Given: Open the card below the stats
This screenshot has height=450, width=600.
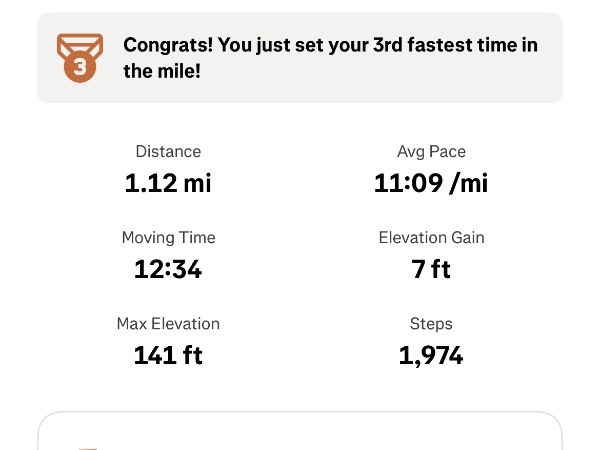Looking at the screenshot, I should pyautogui.click(x=300, y=432).
